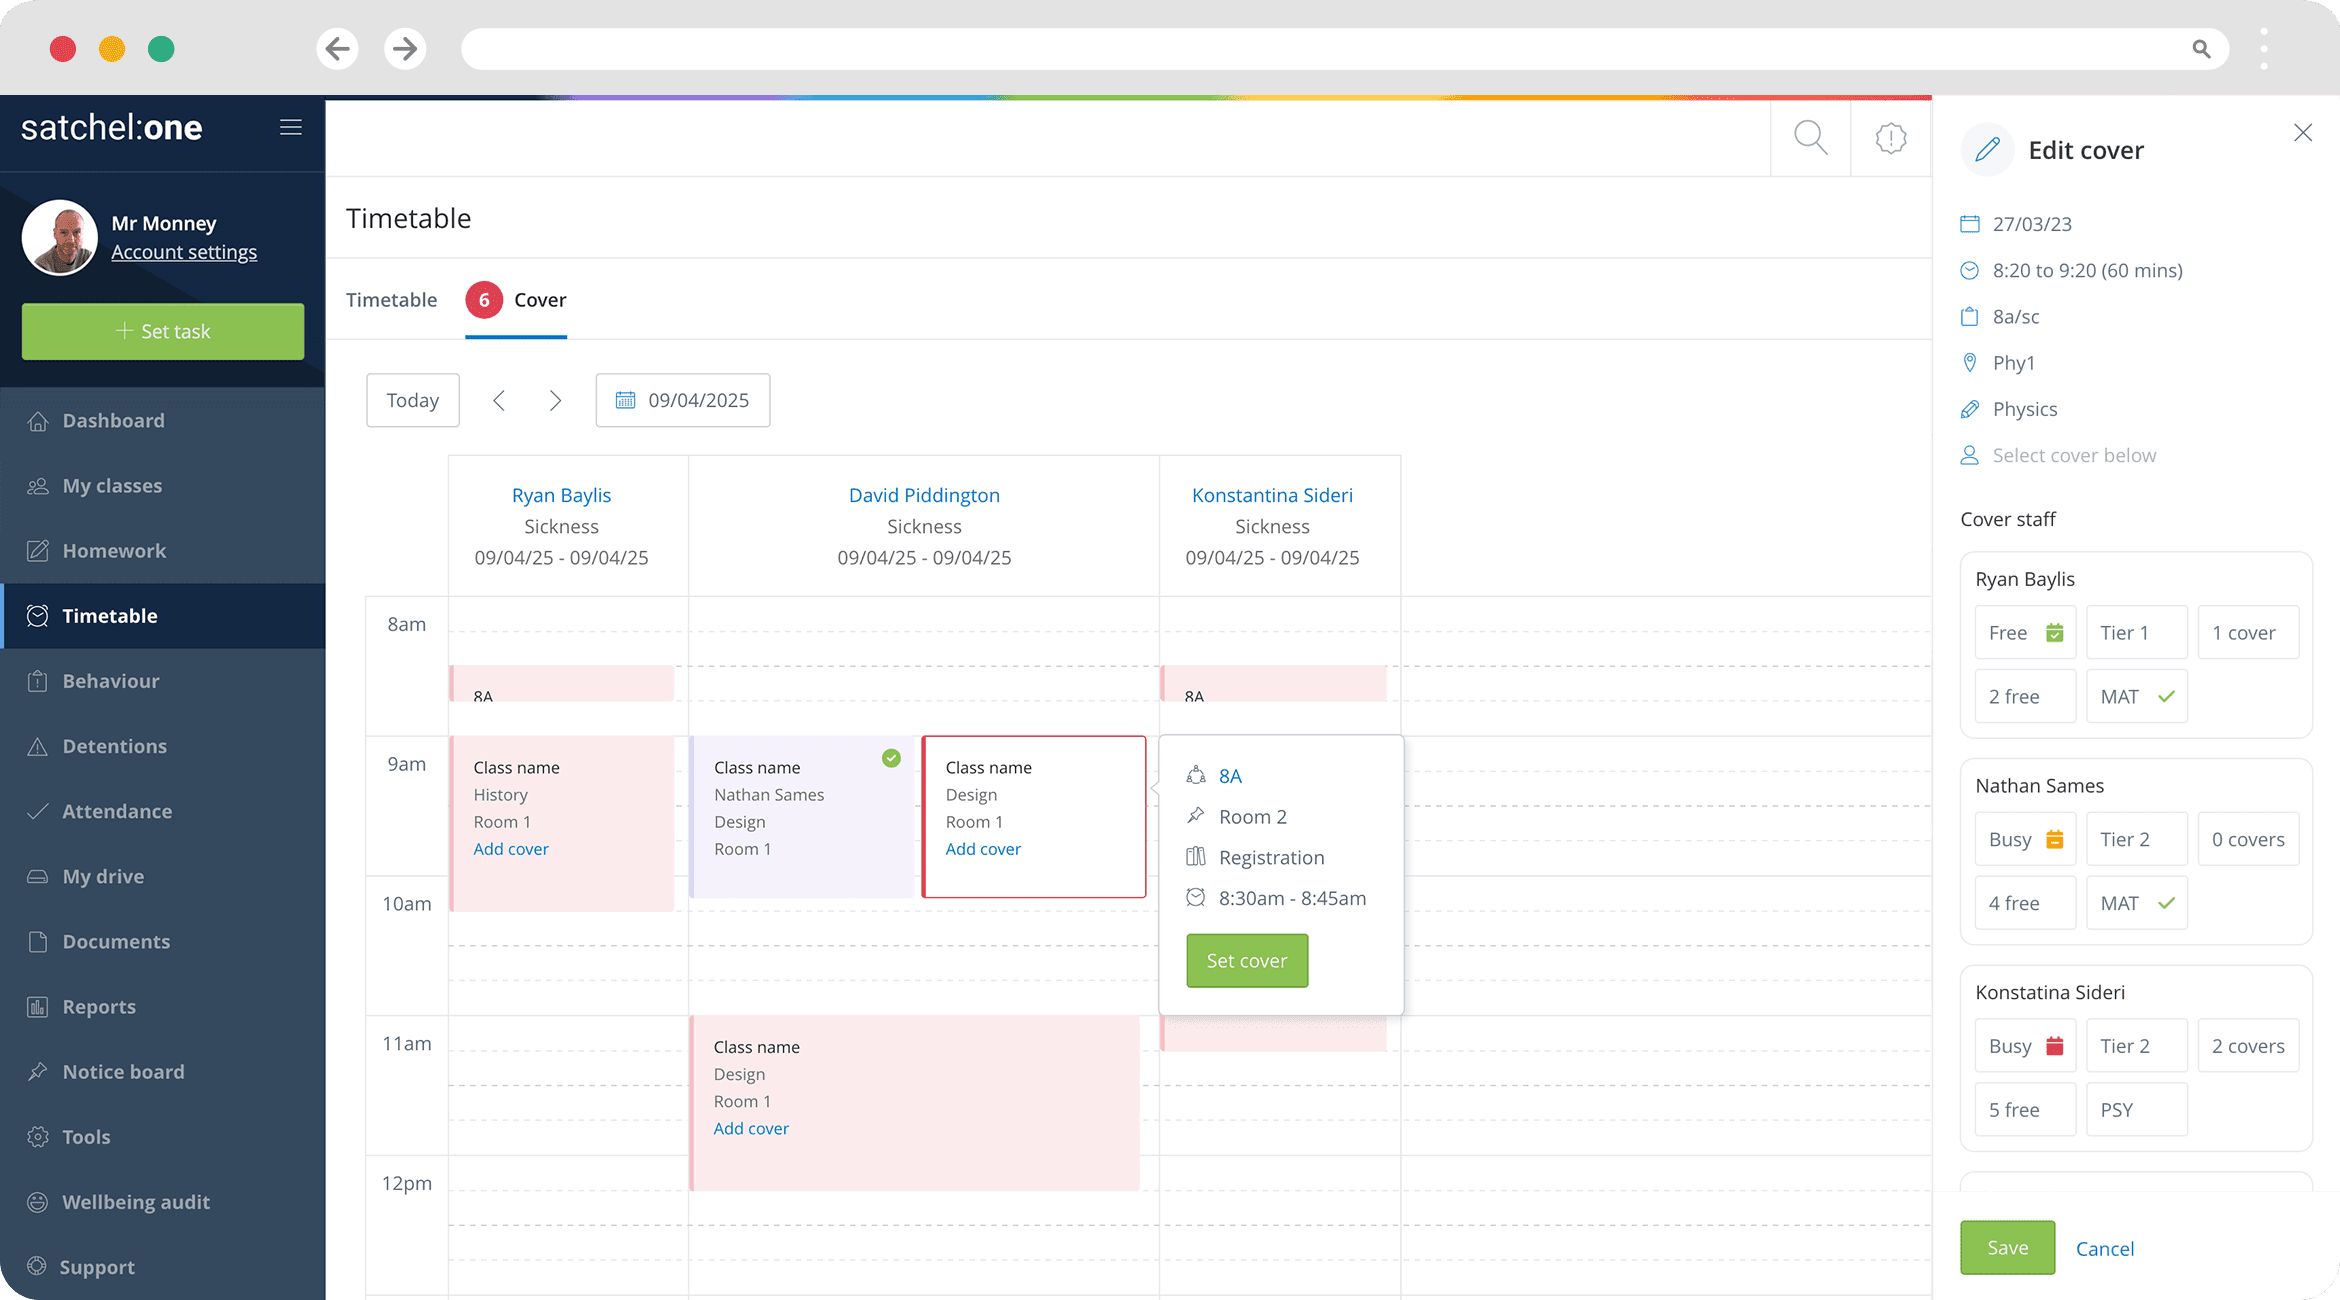Click Ryan Baylis 1 cover chip
The image size is (2340, 1300).
click(x=2248, y=633)
